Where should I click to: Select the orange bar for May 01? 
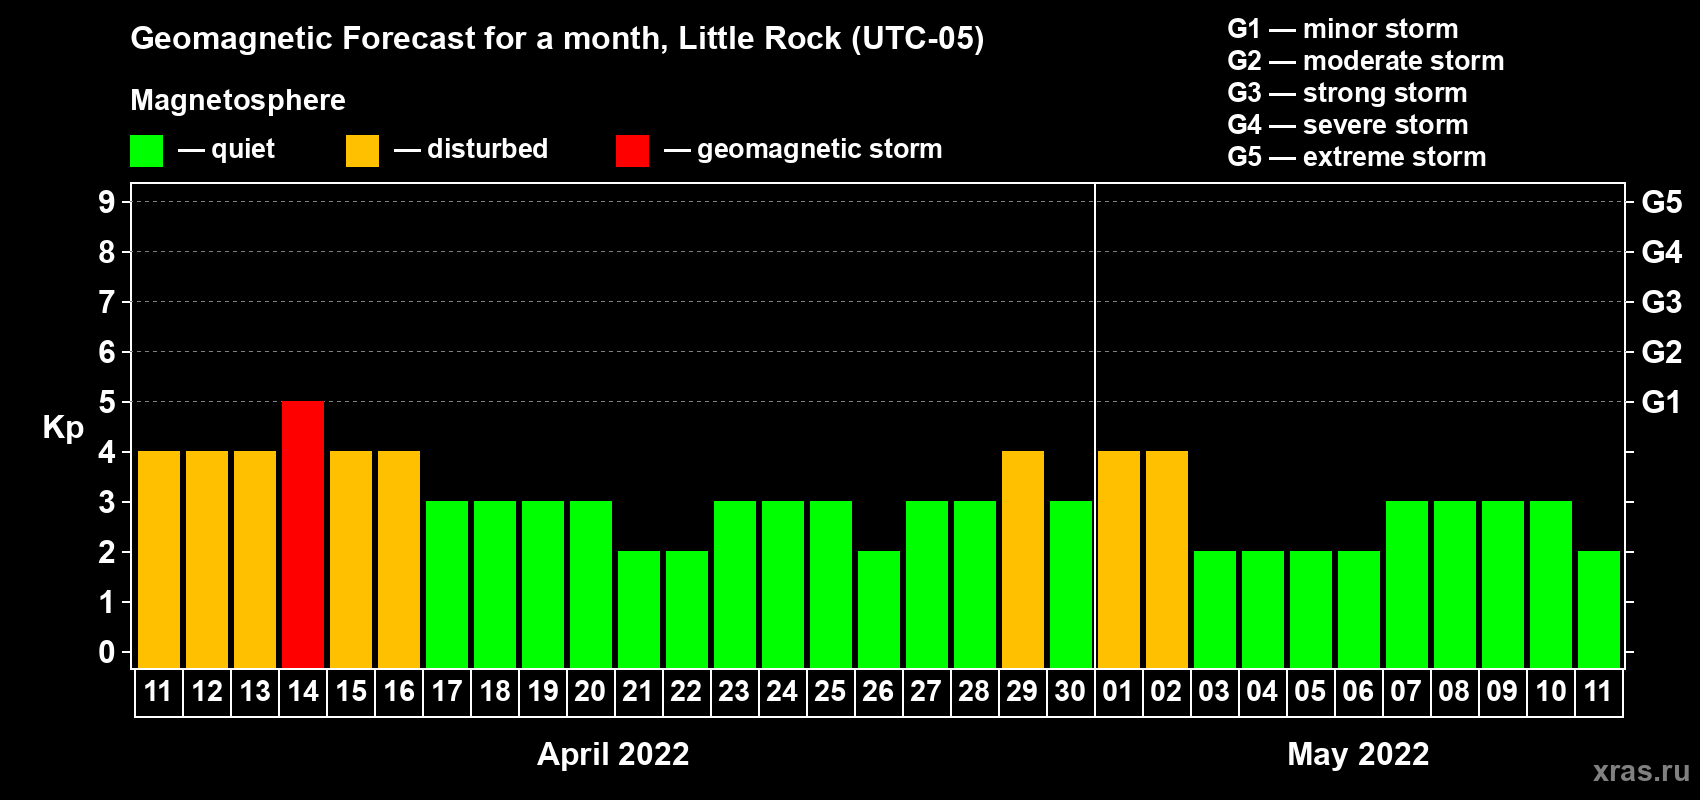1119,559
